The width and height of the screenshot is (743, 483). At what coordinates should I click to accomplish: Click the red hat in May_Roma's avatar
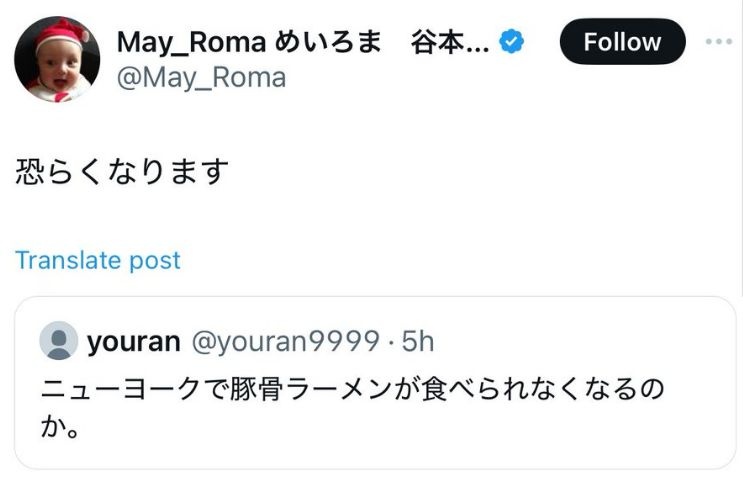point(58,30)
